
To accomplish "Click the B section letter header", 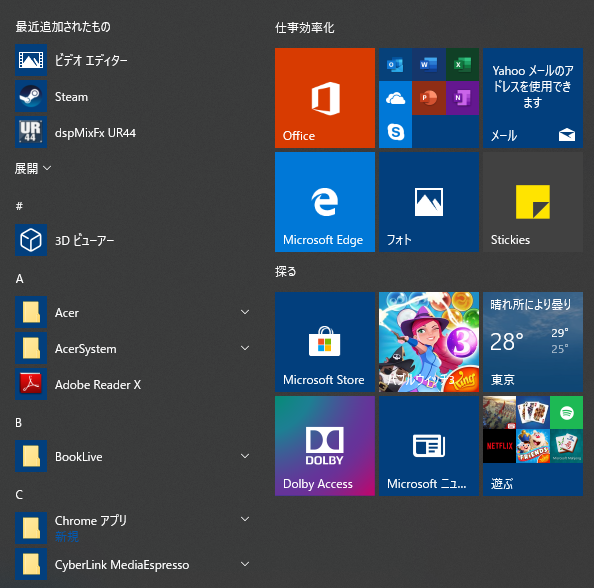I will pyautogui.click(x=19, y=423).
